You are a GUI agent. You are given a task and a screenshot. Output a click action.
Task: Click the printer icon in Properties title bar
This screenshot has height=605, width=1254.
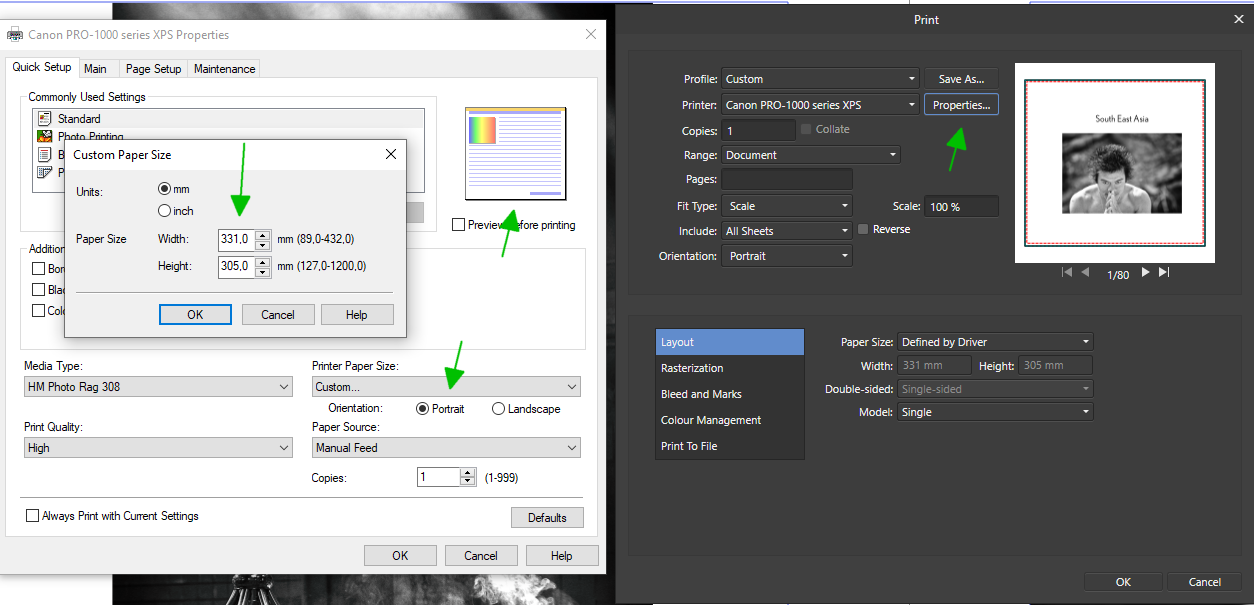[x=15, y=33]
